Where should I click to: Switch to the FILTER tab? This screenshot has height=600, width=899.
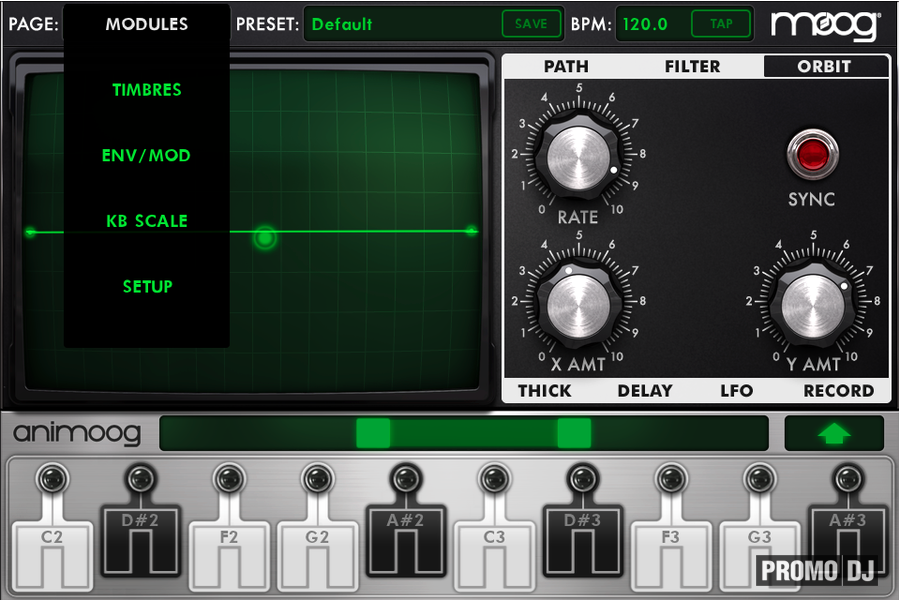(692, 67)
